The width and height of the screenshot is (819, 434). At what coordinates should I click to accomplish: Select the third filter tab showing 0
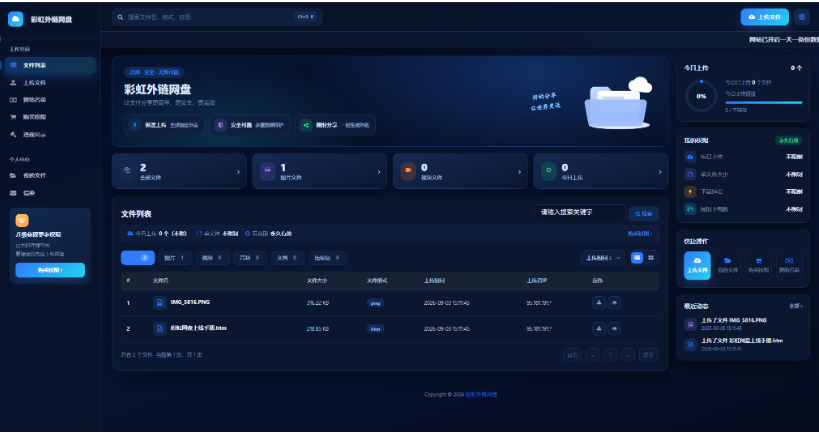coord(213,258)
